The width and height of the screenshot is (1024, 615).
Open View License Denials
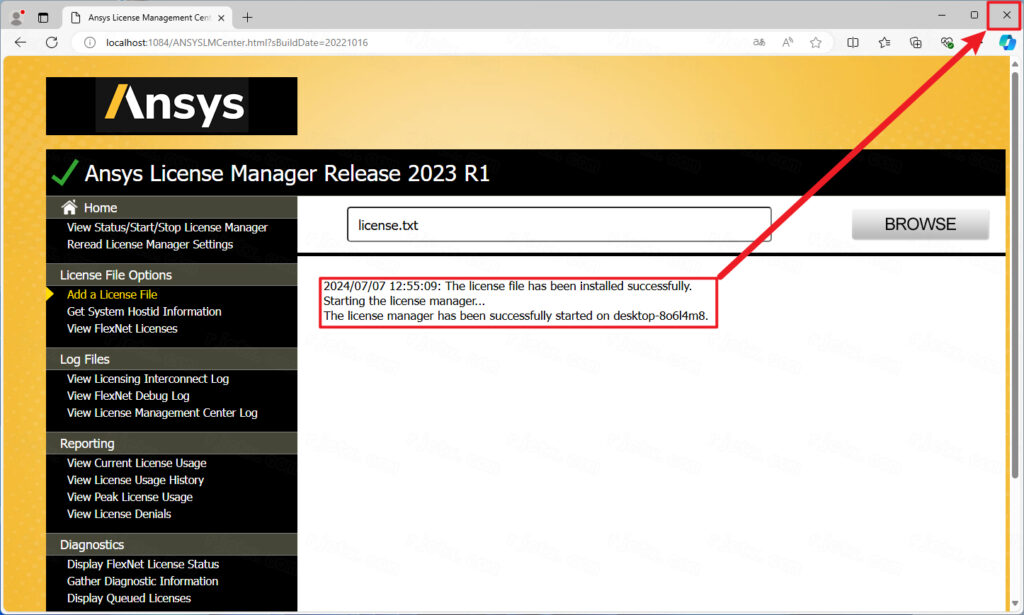119,514
